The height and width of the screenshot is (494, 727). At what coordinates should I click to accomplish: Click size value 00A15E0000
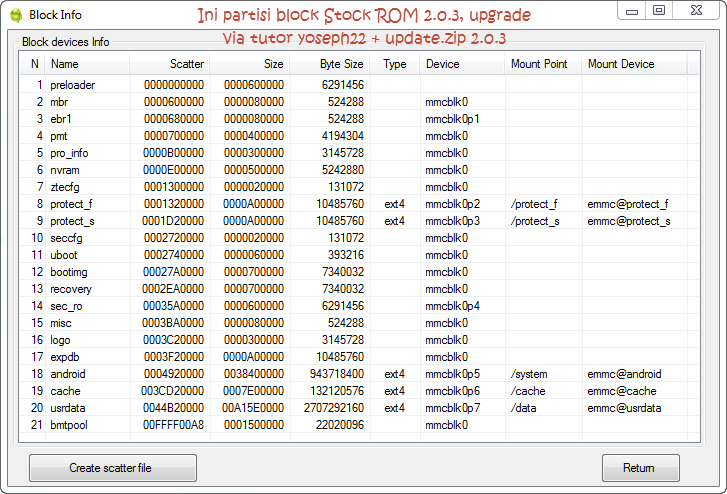(253, 408)
